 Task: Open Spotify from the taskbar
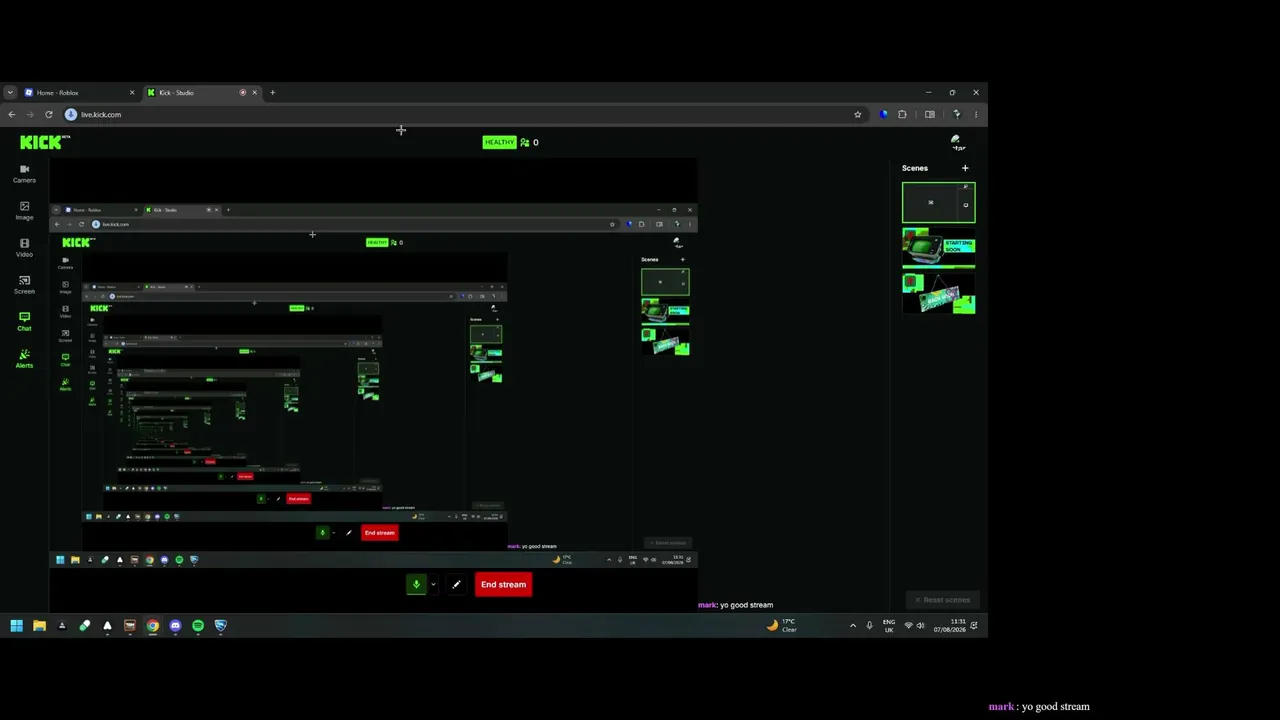198,626
